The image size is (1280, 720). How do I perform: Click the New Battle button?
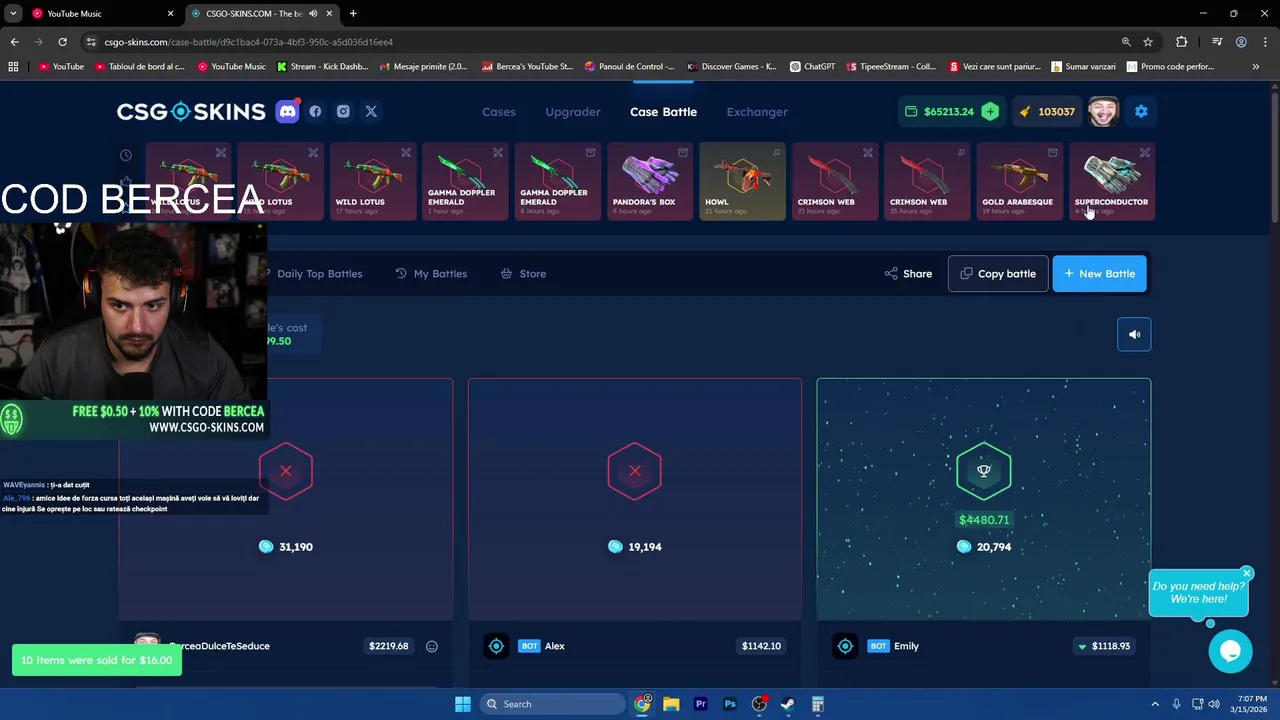pyautogui.click(x=1100, y=274)
